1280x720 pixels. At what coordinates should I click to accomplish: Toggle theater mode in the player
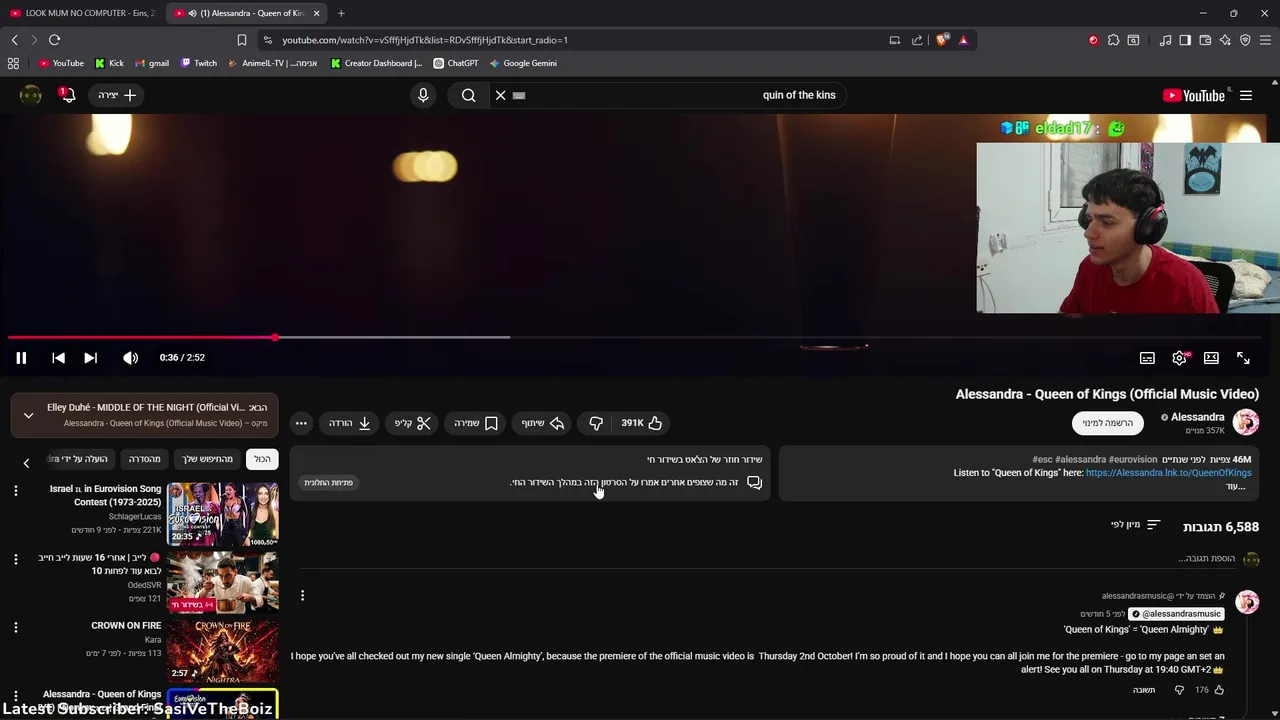coord(1211,358)
